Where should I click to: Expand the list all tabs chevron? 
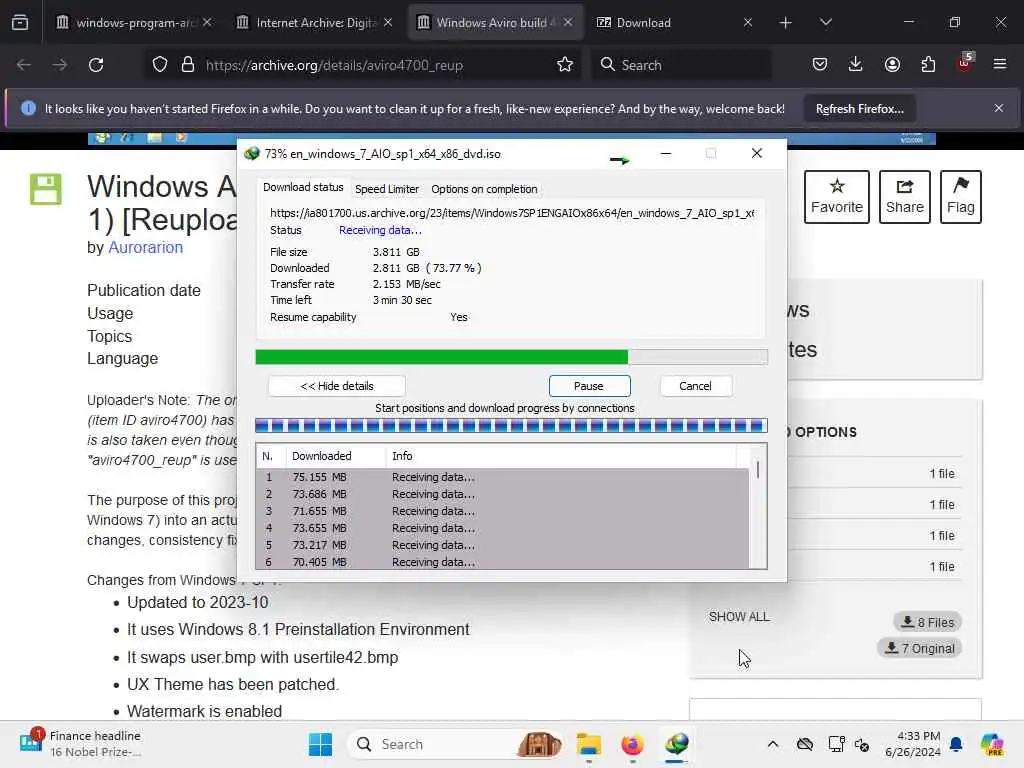point(825,23)
